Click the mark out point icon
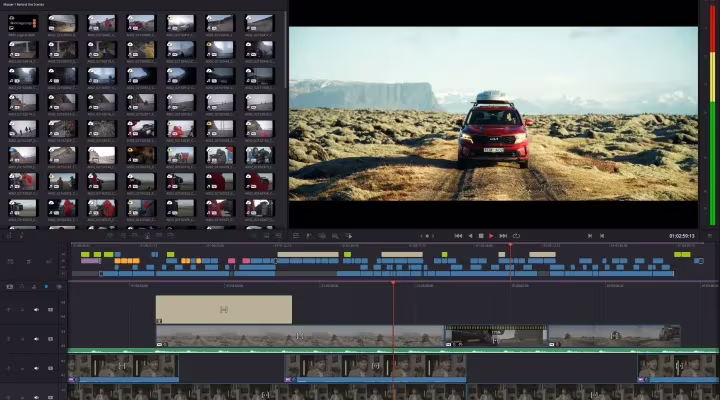Screen dimensions: 720x400 [x=602, y=236]
